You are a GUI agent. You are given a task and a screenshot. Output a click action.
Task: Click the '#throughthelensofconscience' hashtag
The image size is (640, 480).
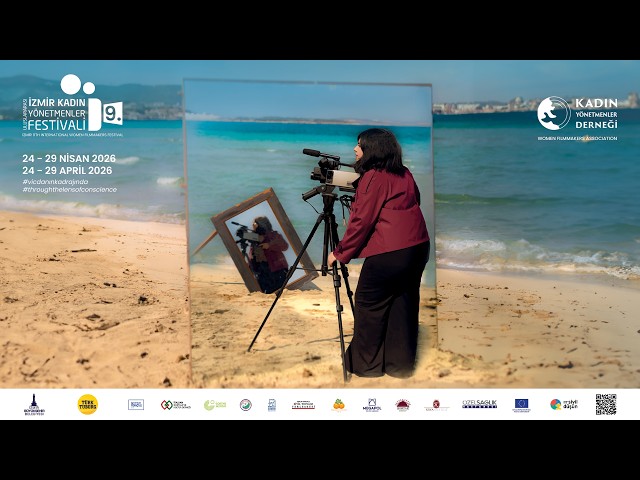[x=69, y=189]
